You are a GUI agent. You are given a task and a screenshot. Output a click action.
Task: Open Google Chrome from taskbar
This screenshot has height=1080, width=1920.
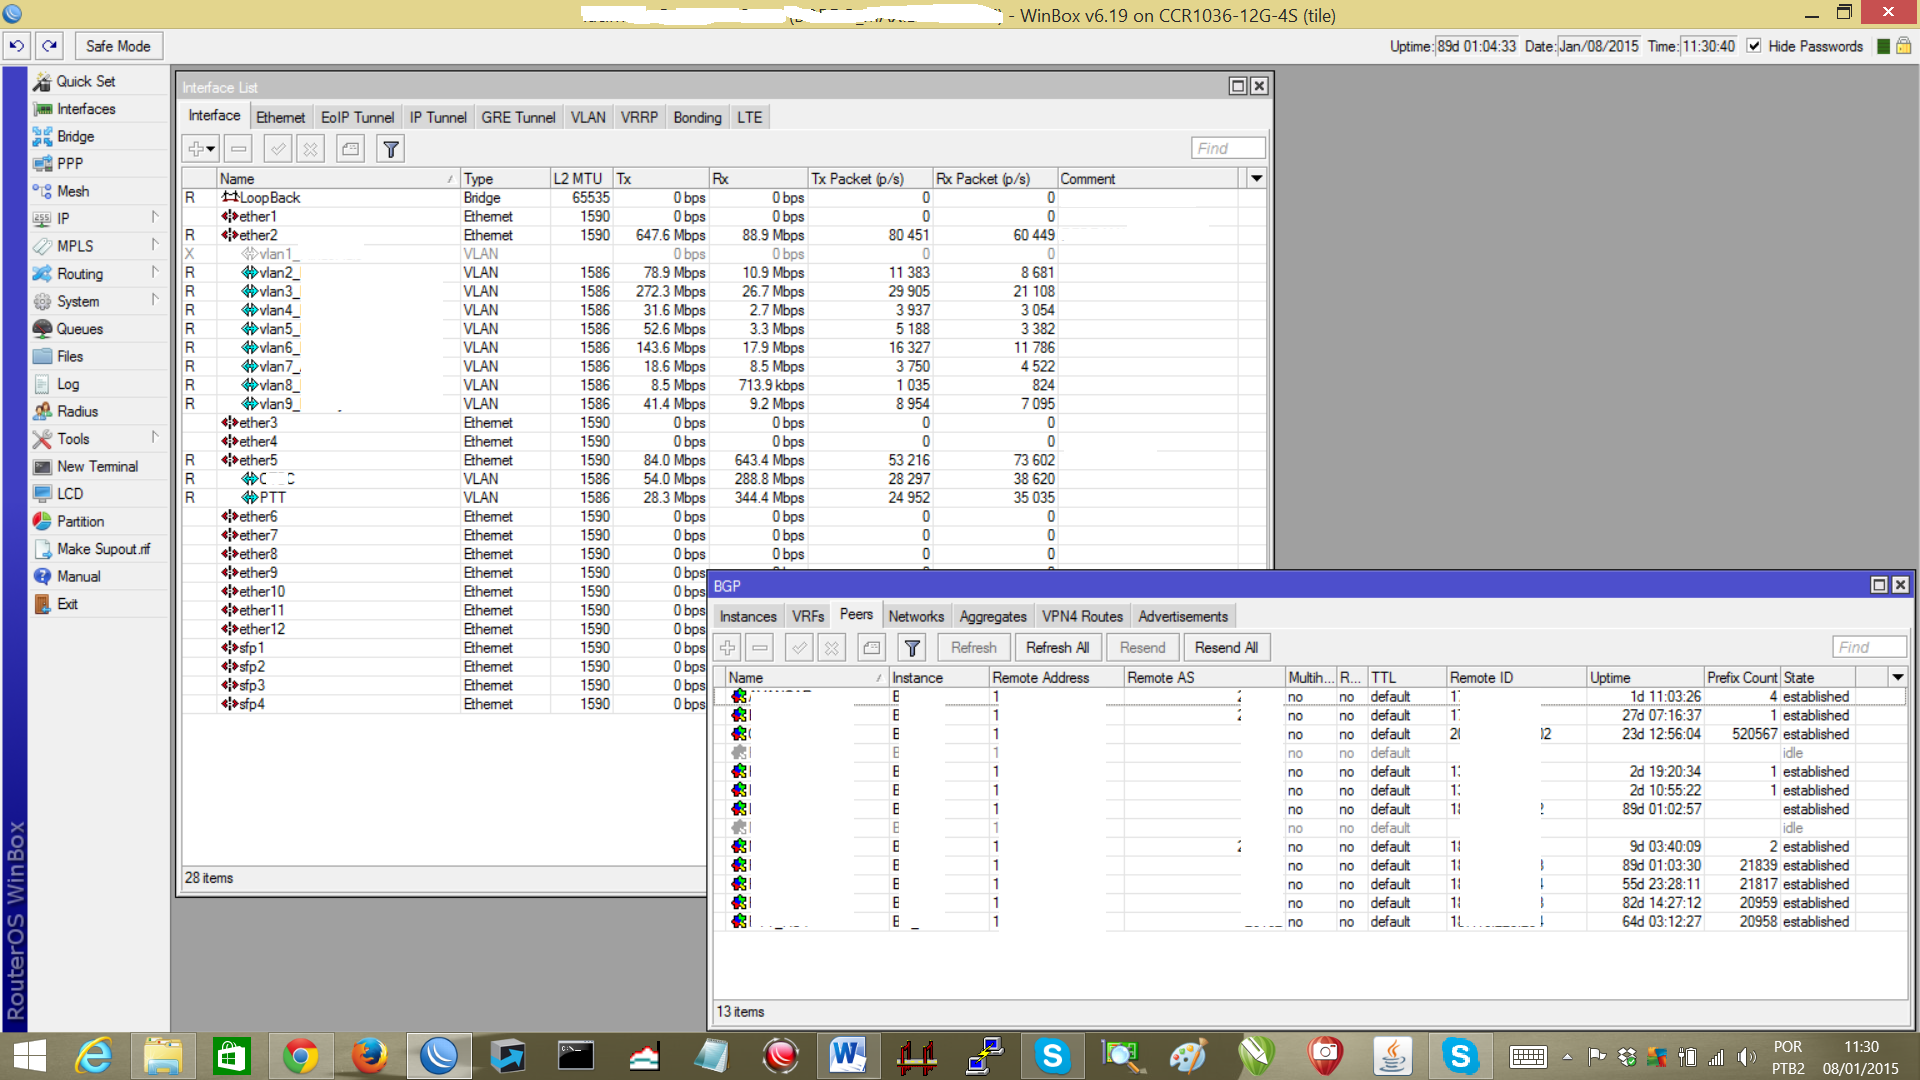click(300, 1056)
